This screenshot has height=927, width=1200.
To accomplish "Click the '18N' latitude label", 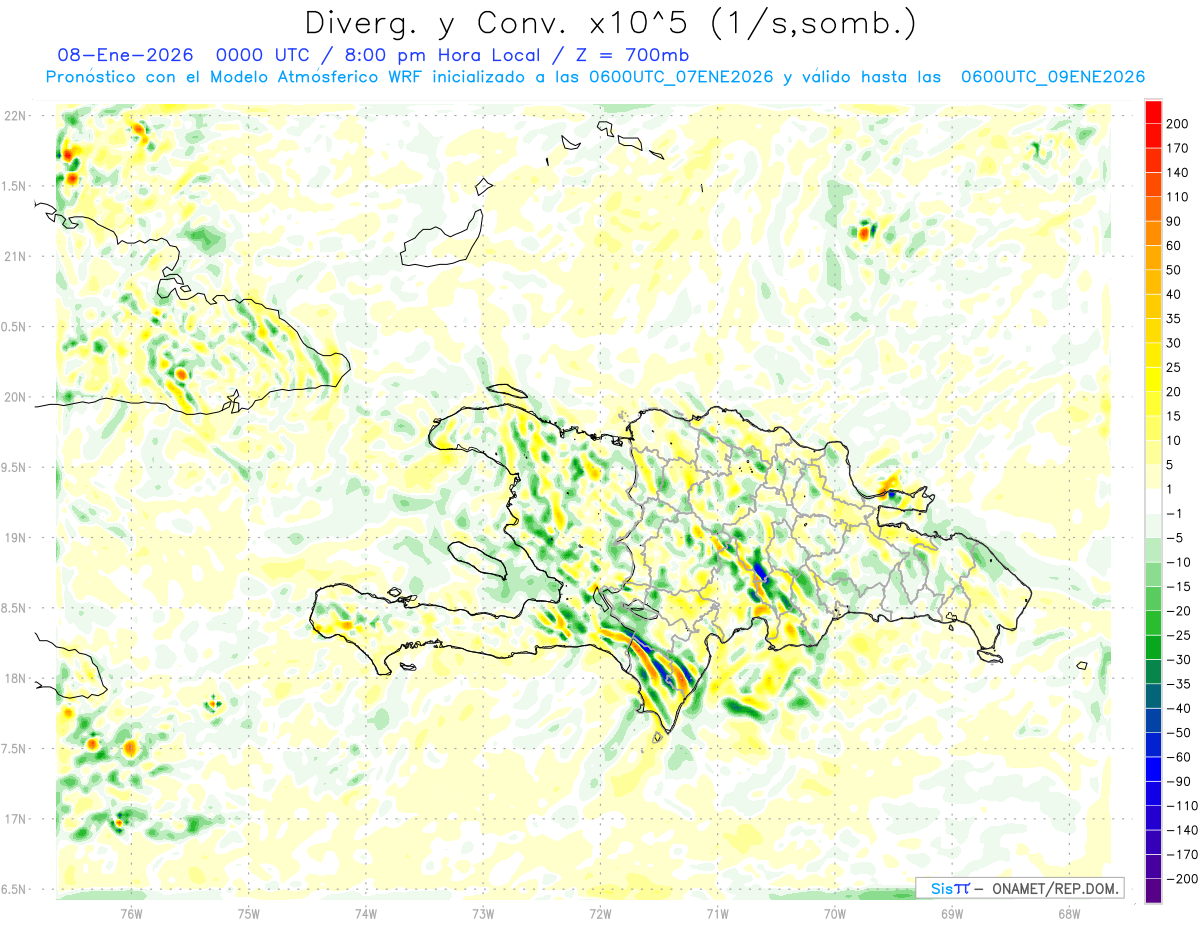I will click(14, 678).
